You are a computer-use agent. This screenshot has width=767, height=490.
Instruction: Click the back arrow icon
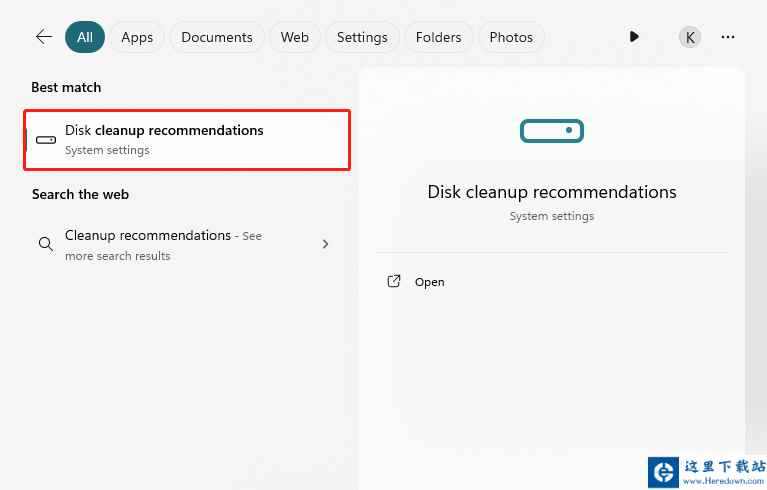coord(44,37)
